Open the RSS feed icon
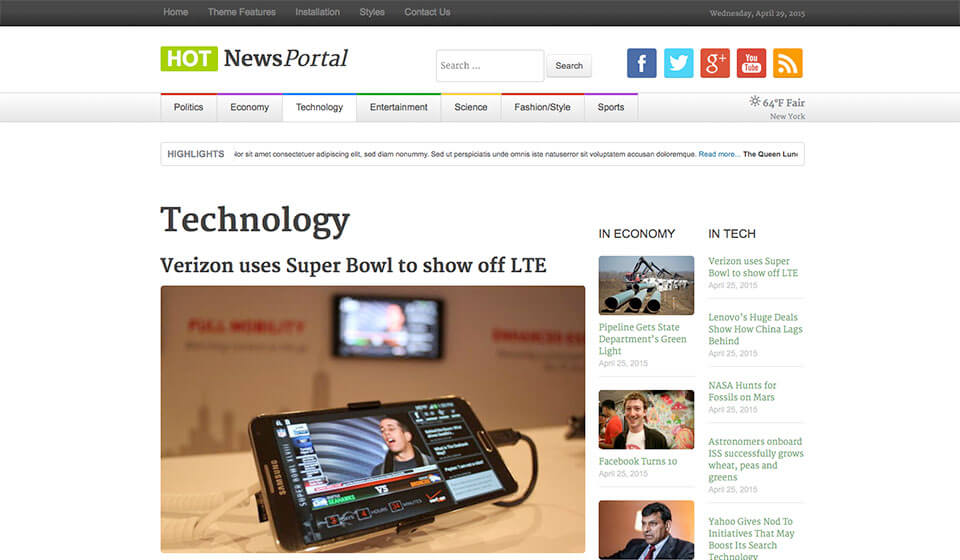 coord(787,63)
